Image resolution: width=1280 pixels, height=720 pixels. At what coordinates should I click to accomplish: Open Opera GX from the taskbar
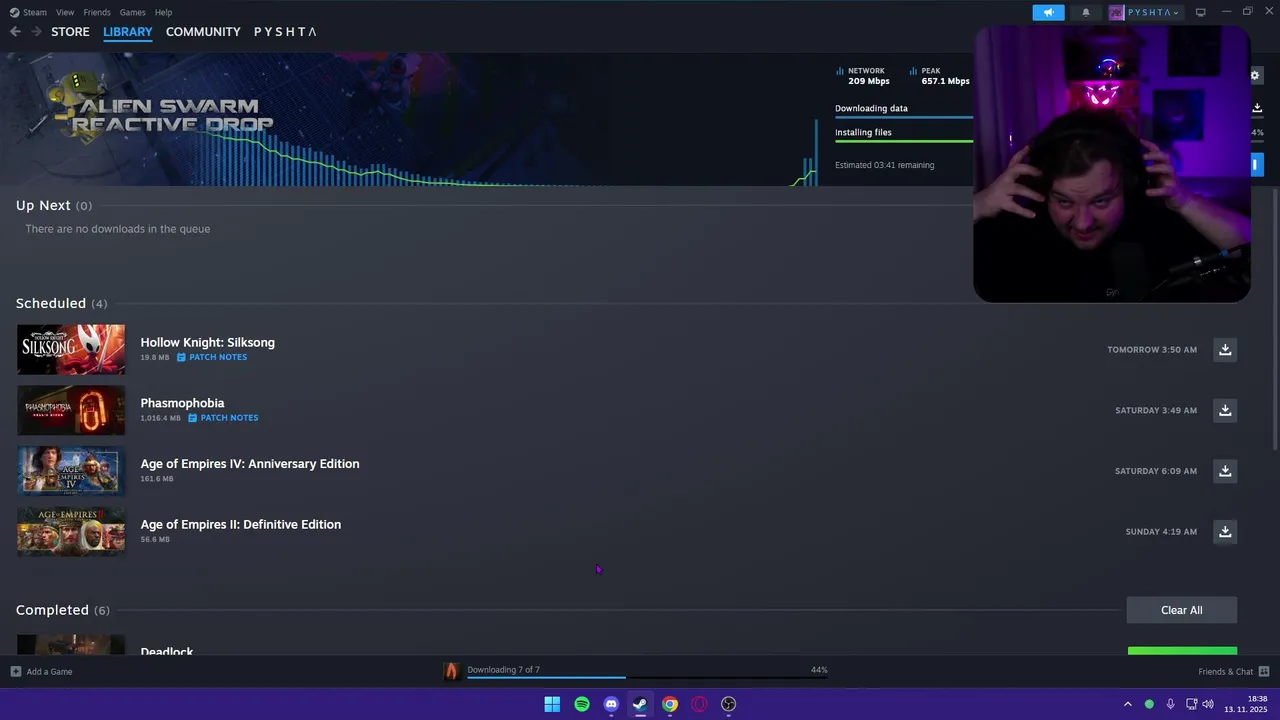(x=699, y=704)
